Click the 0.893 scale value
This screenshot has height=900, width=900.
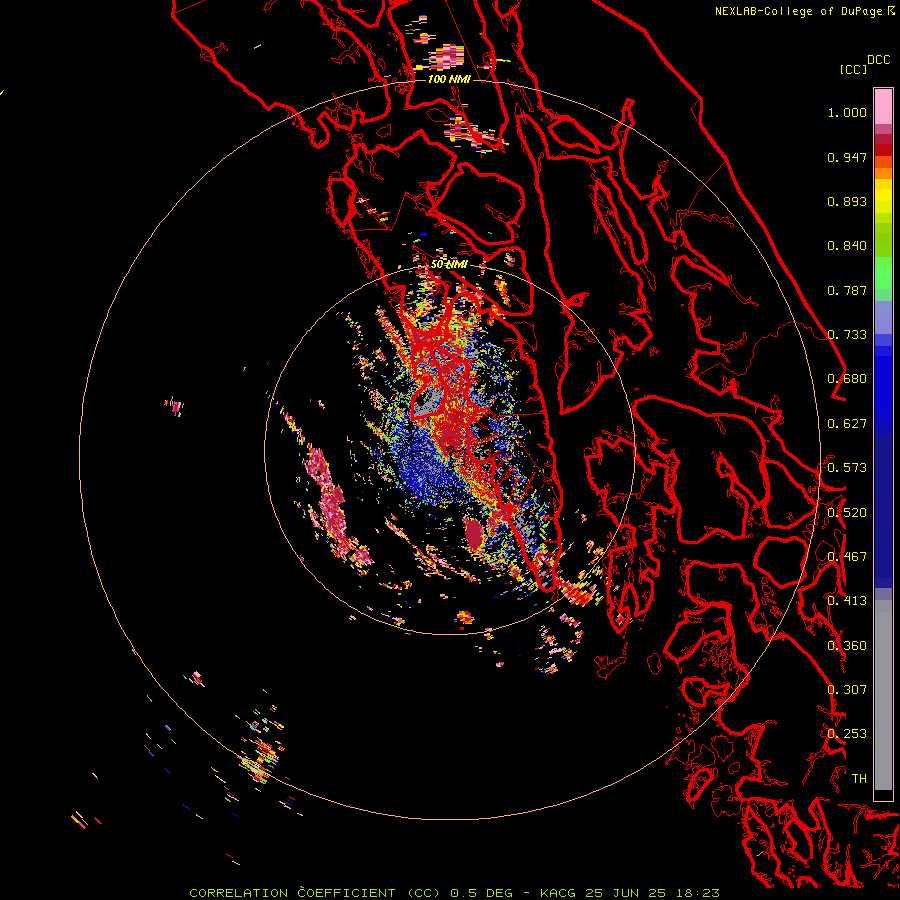point(847,201)
